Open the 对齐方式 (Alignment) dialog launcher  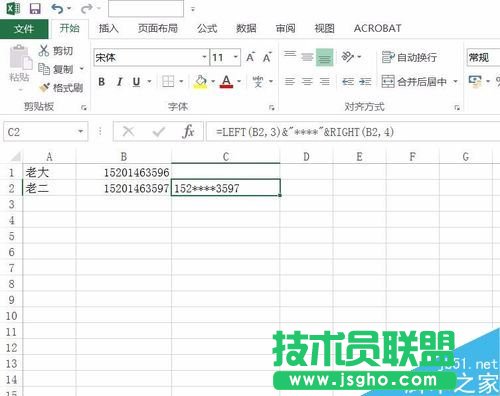point(457,108)
